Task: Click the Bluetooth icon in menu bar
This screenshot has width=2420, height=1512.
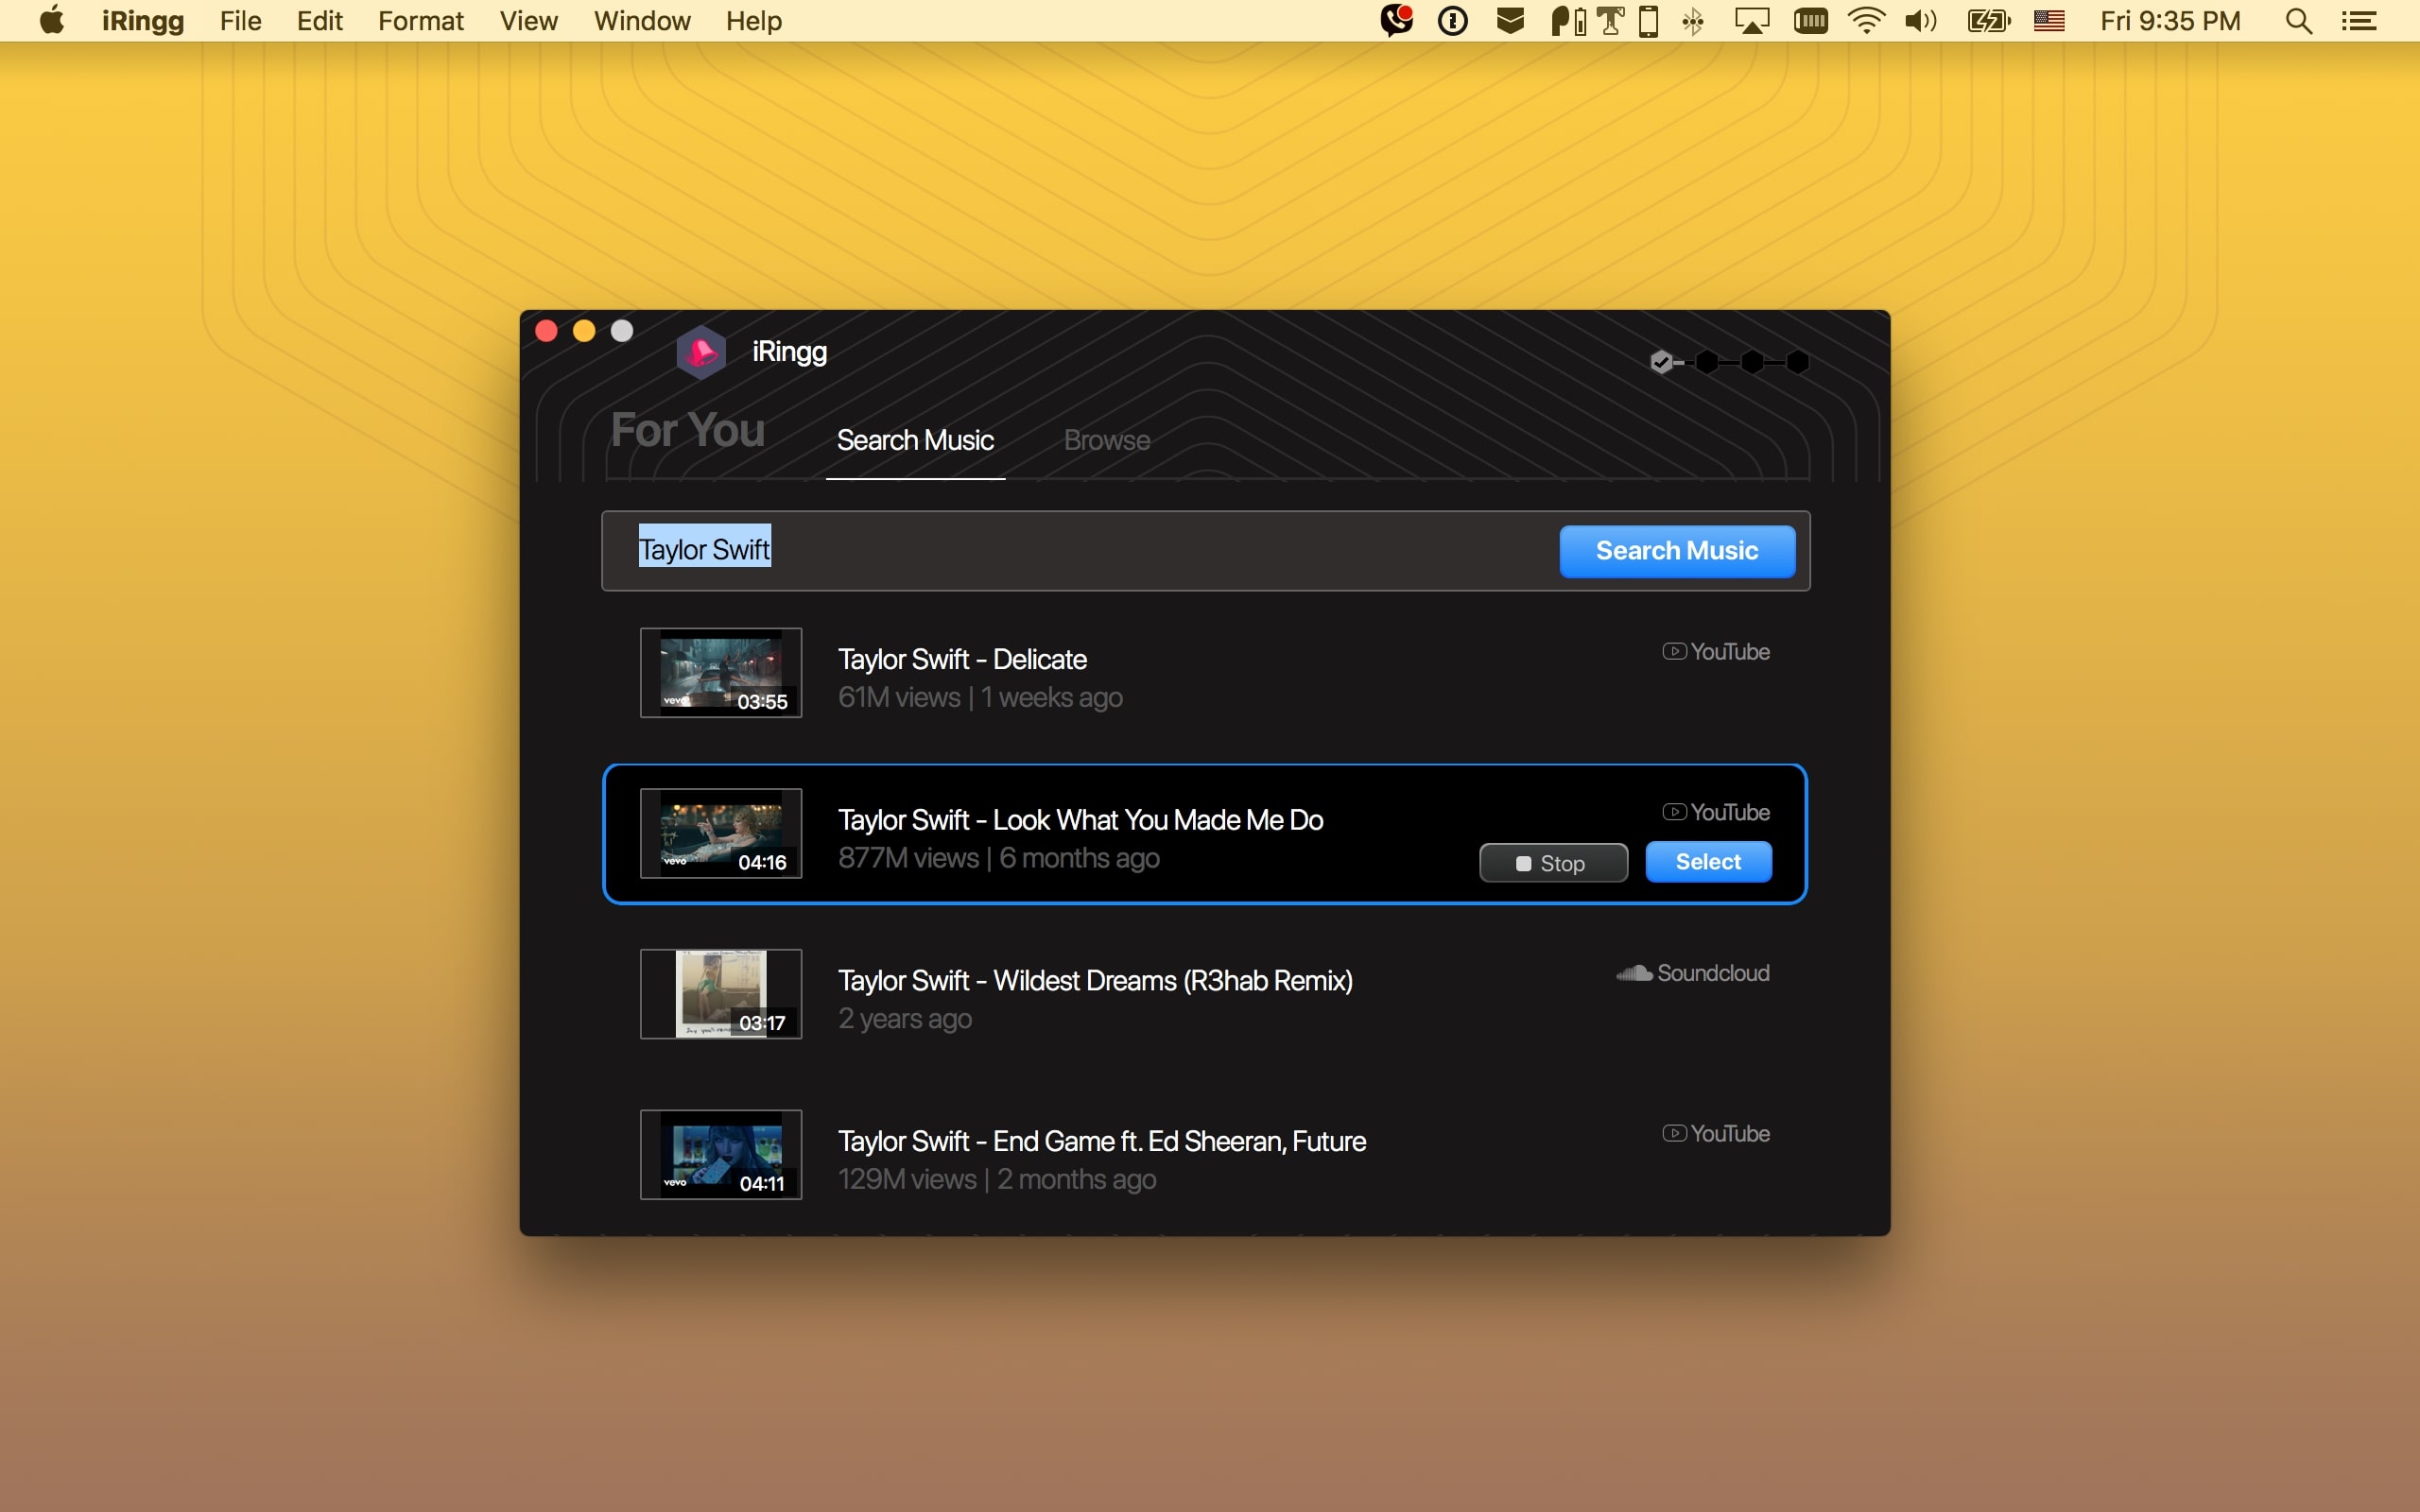Action: click(x=1693, y=21)
